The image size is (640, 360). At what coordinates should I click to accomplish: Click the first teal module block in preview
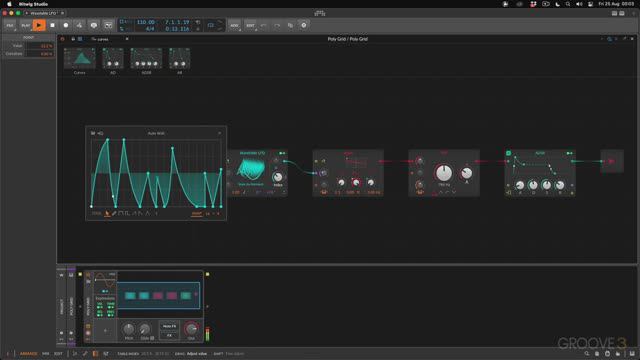coord(130,296)
